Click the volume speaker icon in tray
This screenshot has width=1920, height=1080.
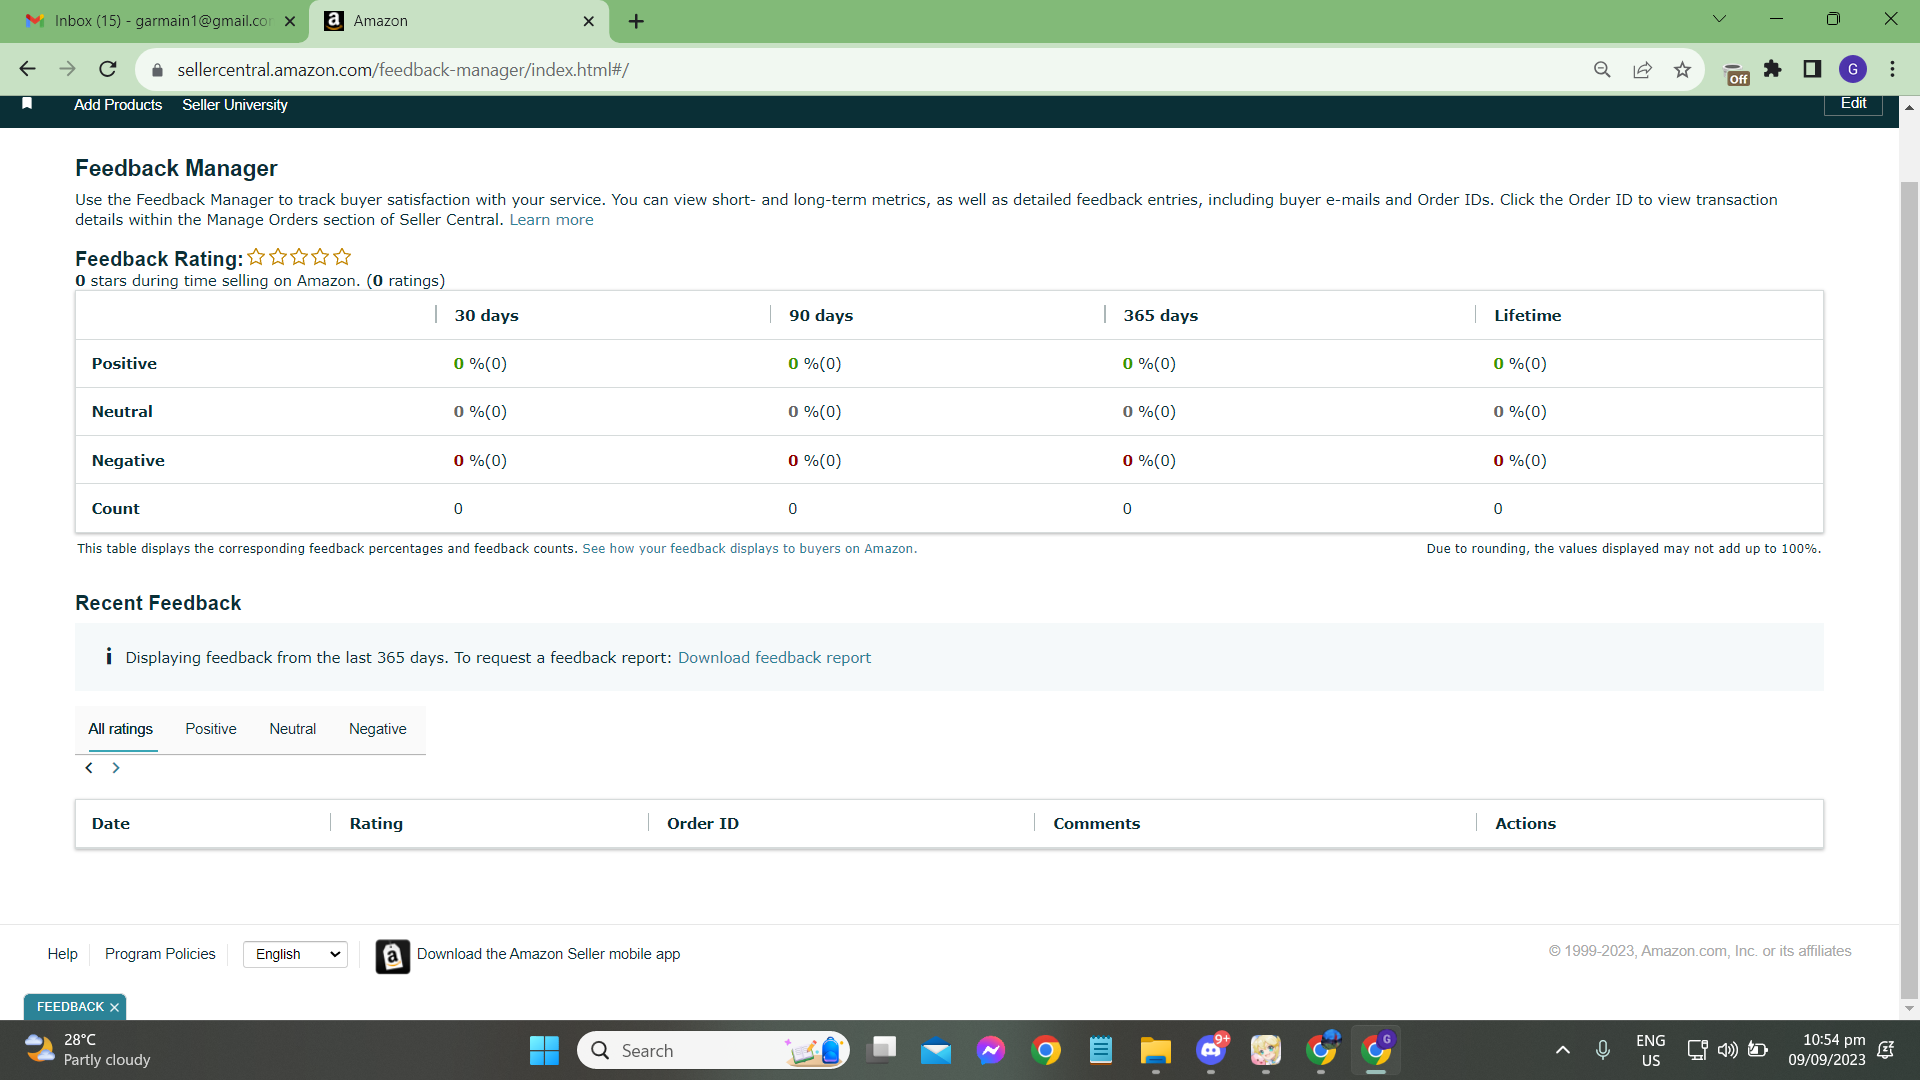tap(1727, 1050)
